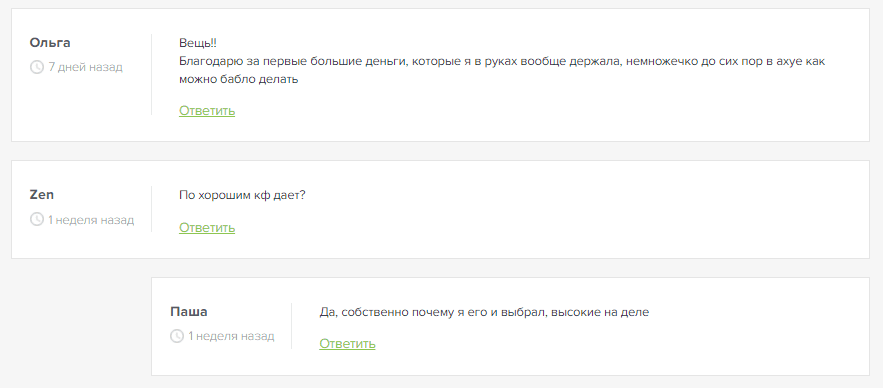Viewport: 883px width, 388px height.
Task: Click the author name Паша
Action: pos(189,311)
